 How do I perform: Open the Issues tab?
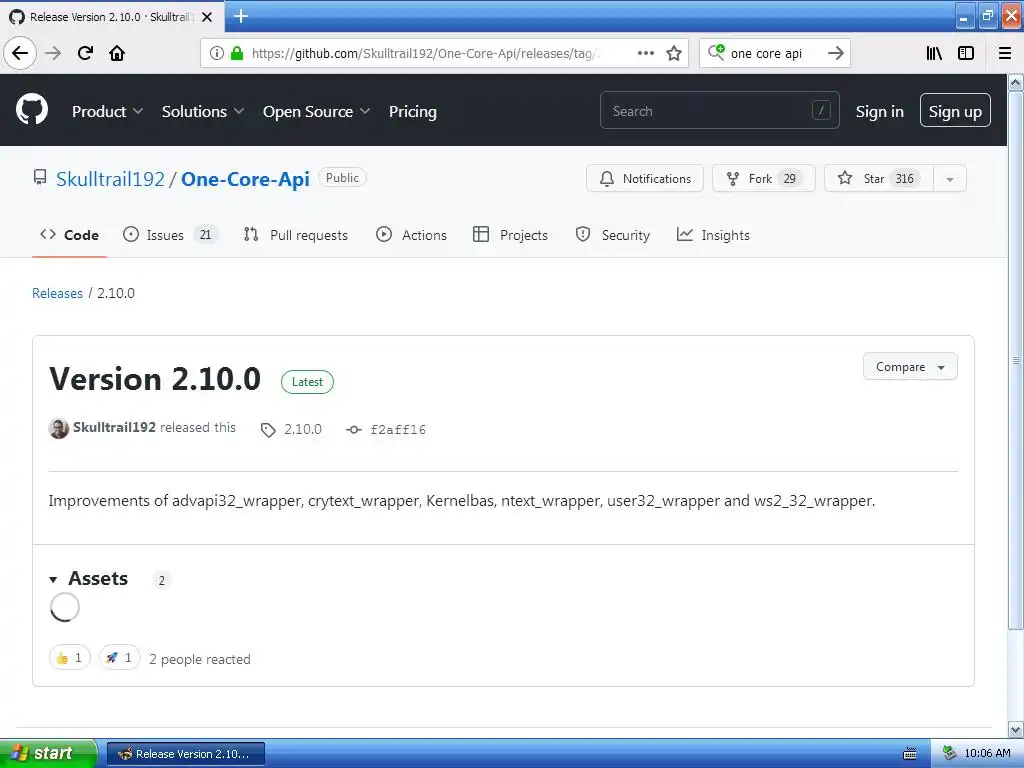coord(170,235)
